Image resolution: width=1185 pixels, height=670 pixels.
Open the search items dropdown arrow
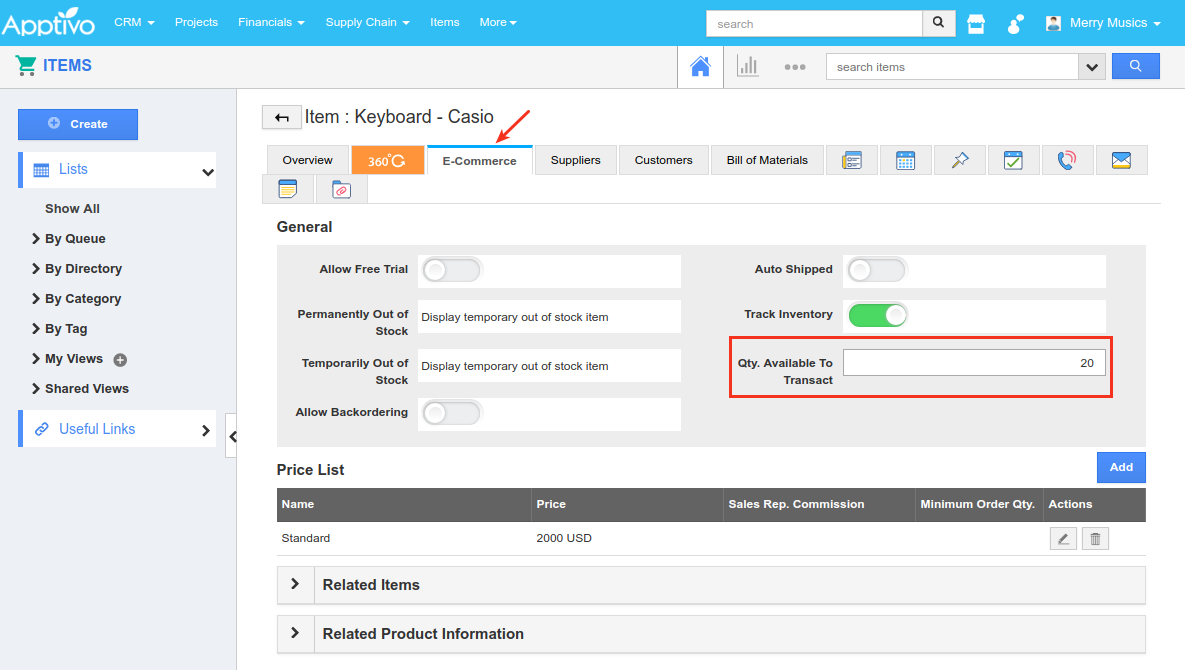[1091, 66]
